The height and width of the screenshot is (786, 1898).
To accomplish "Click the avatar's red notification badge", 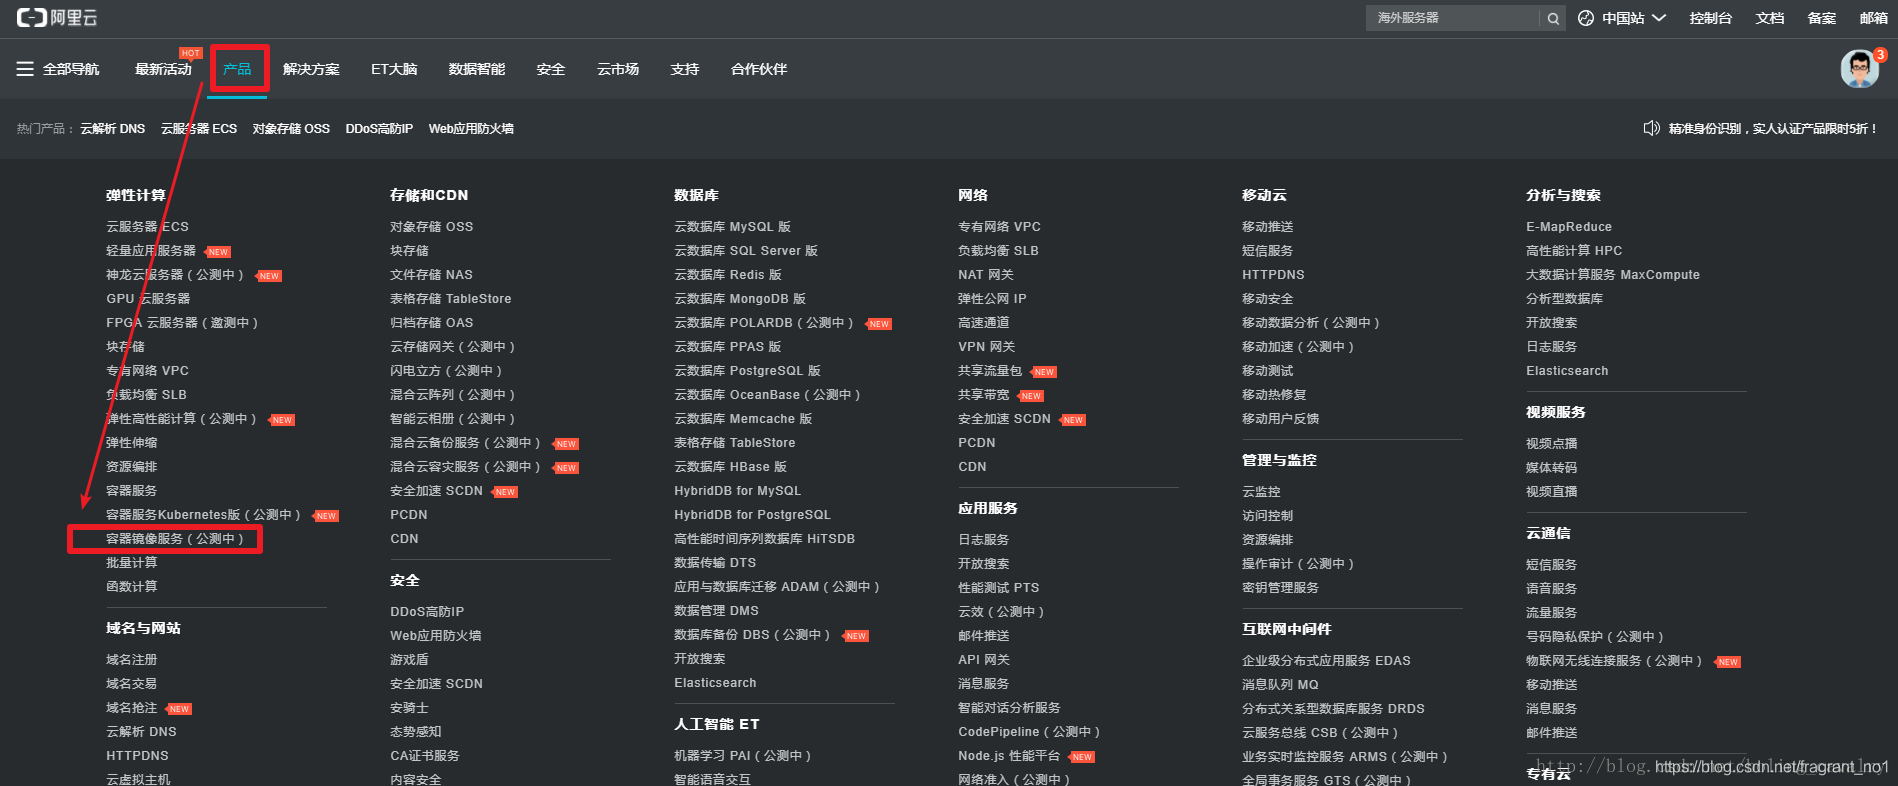I will pos(1880,55).
